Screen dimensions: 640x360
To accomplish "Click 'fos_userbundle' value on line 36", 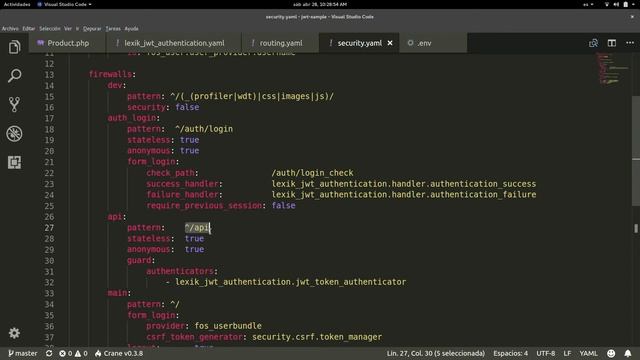I will click(x=228, y=326).
